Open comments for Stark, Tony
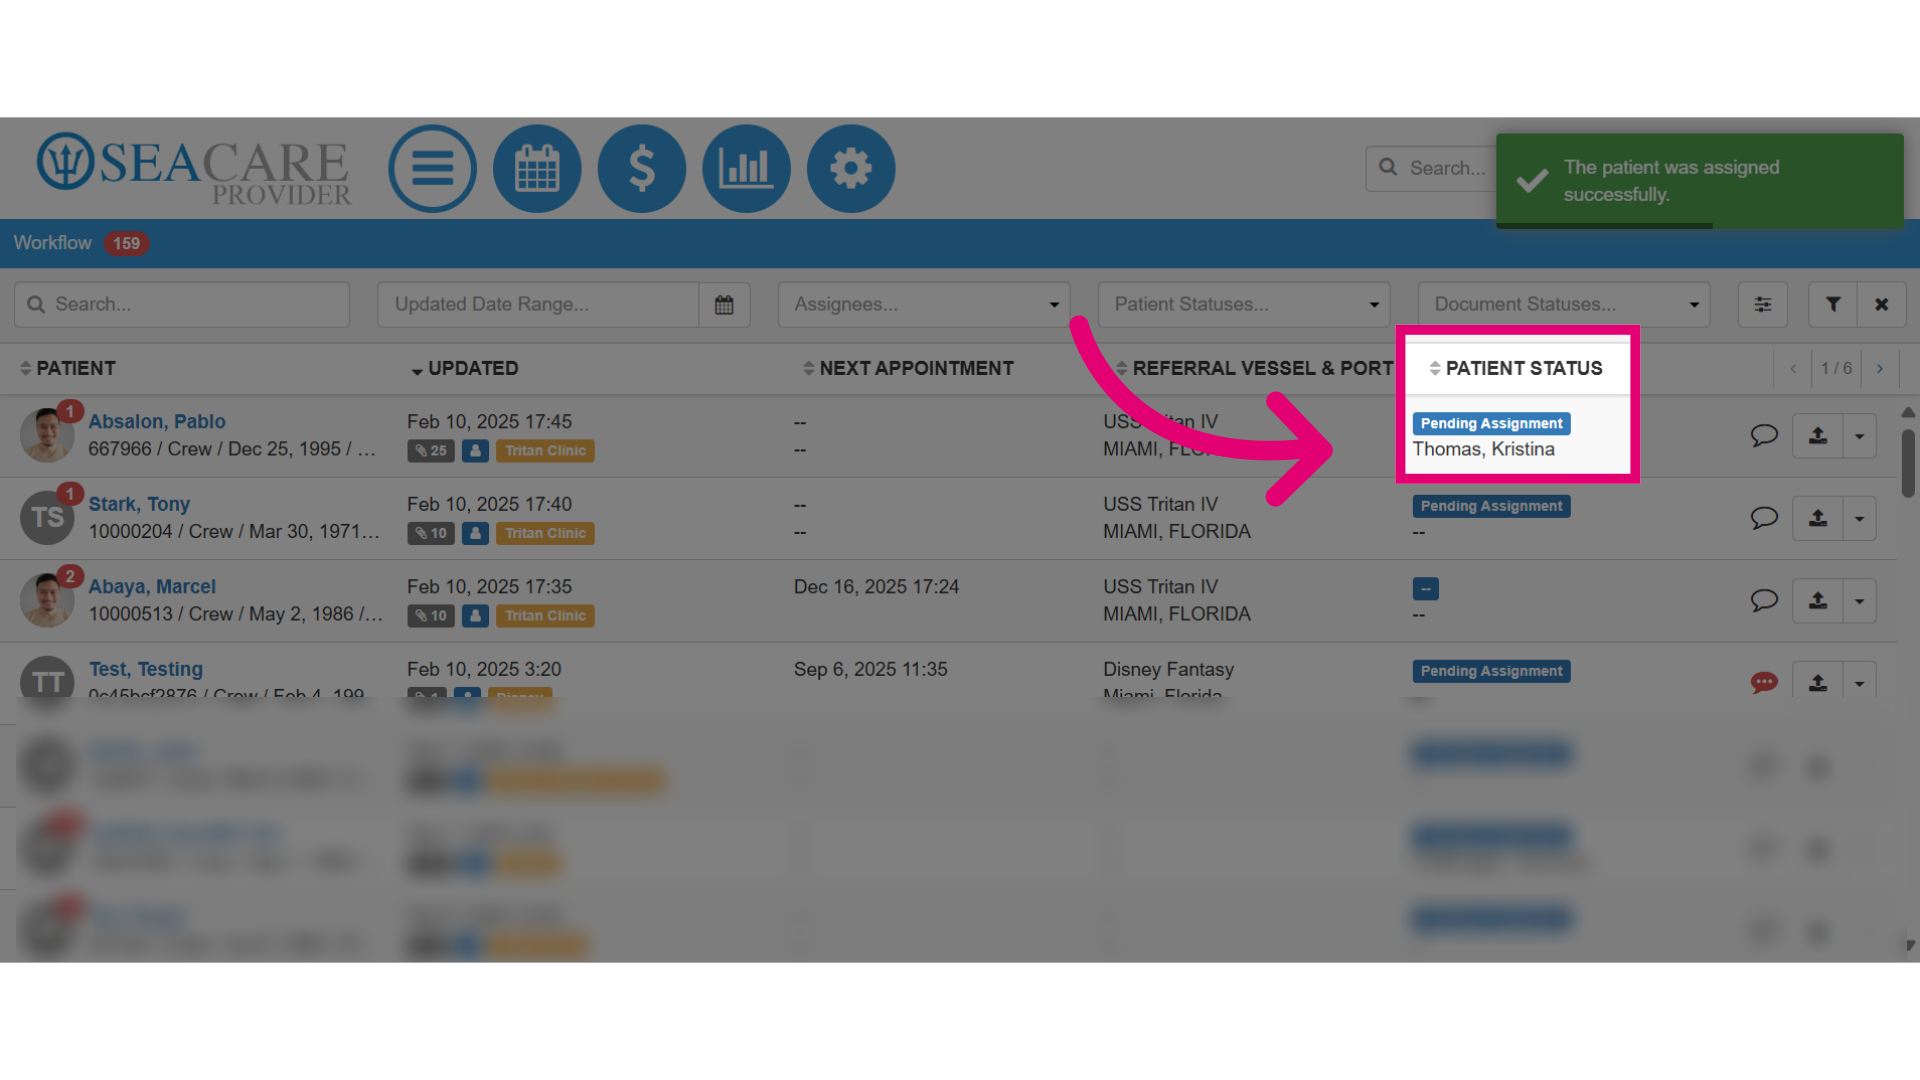This screenshot has width=1920, height=1080. [1764, 518]
